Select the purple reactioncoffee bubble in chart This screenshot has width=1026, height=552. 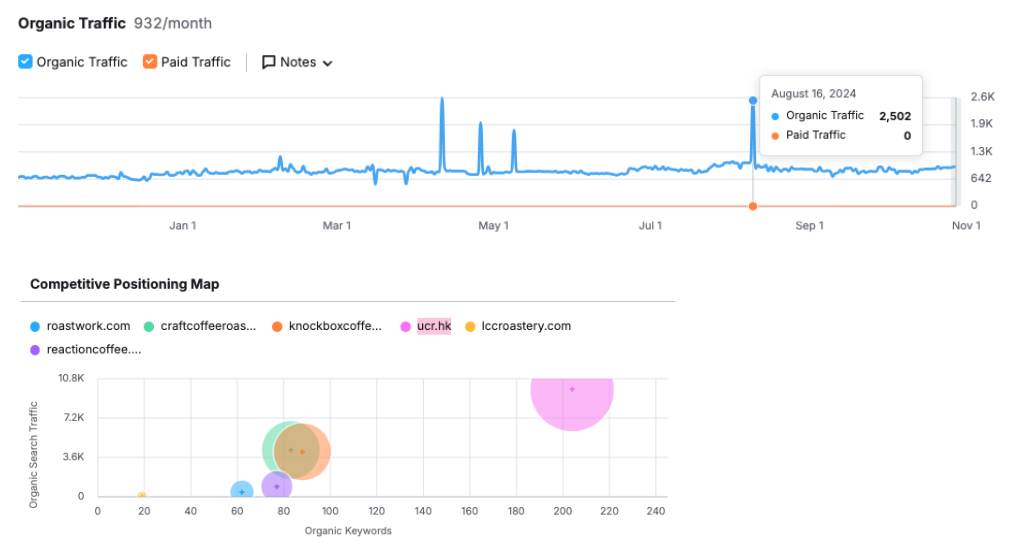[276, 486]
